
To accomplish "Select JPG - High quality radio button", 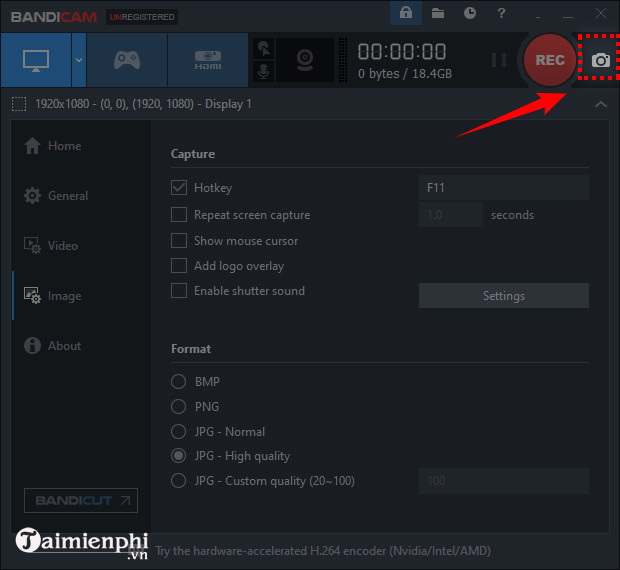I will 178,456.
